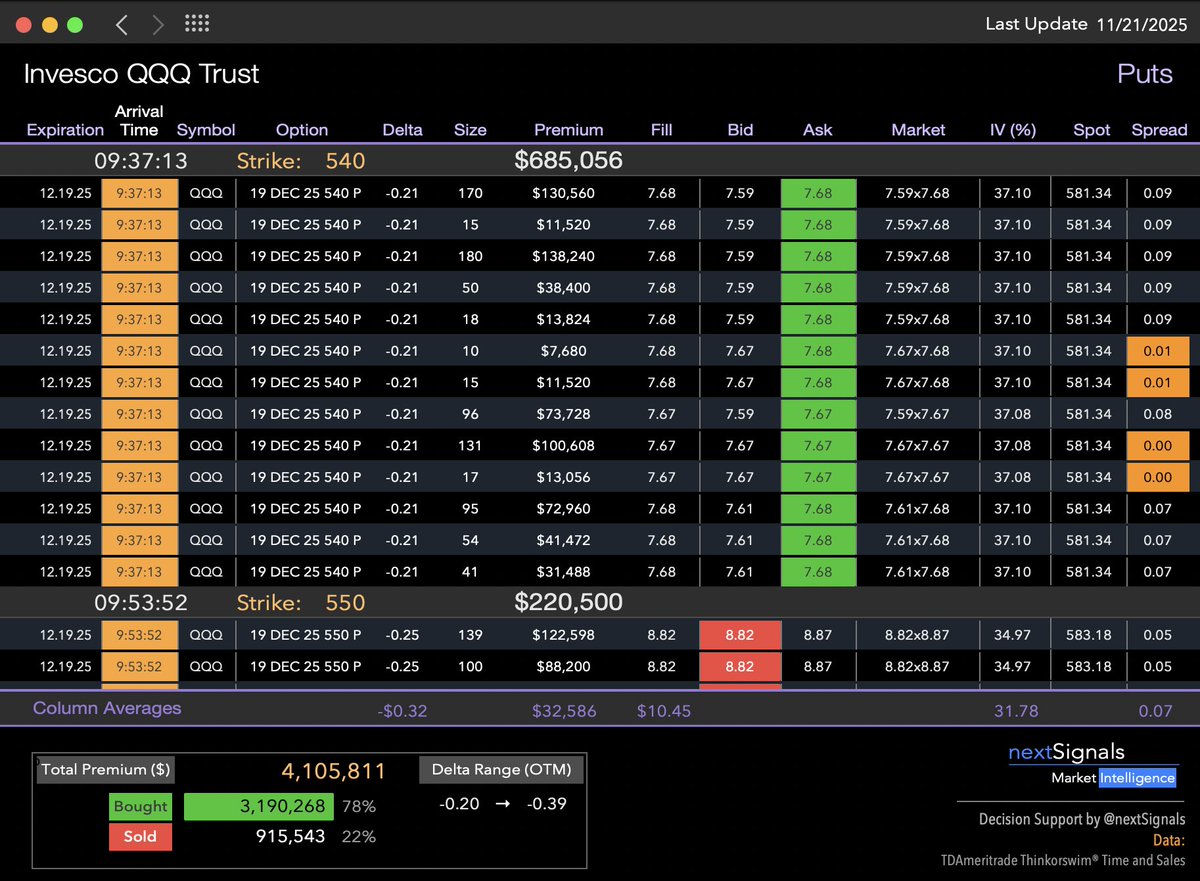The height and width of the screenshot is (881, 1200).
Task: Sort by the Delta column header
Action: [402, 129]
